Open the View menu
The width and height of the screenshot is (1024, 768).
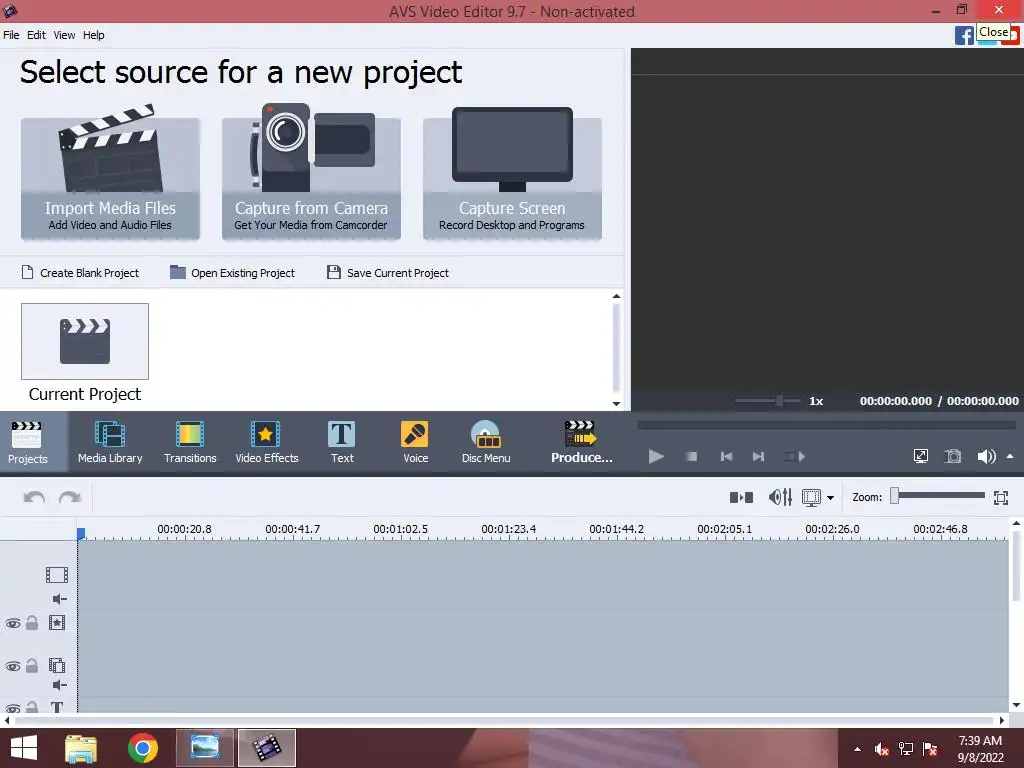pos(64,35)
